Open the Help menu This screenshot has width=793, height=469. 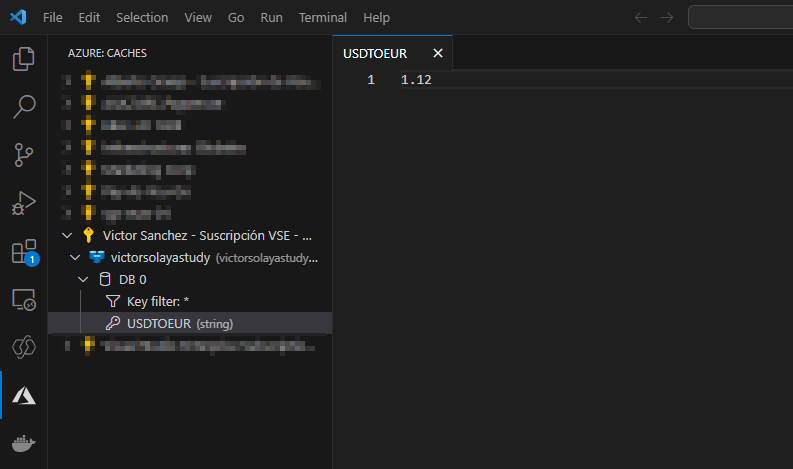376,18
